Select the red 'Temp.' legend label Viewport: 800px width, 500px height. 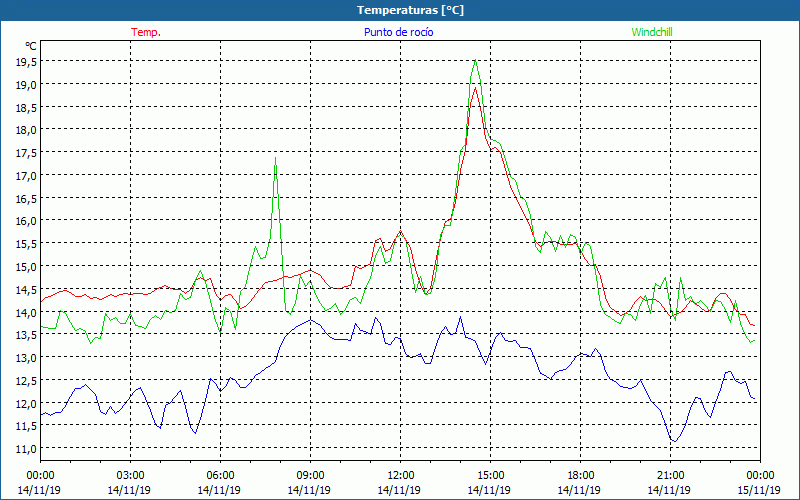[x=146, y=32]
